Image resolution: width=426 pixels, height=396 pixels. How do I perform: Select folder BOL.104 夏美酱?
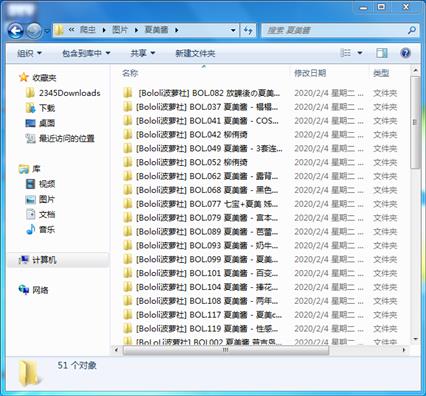point(207,287)
